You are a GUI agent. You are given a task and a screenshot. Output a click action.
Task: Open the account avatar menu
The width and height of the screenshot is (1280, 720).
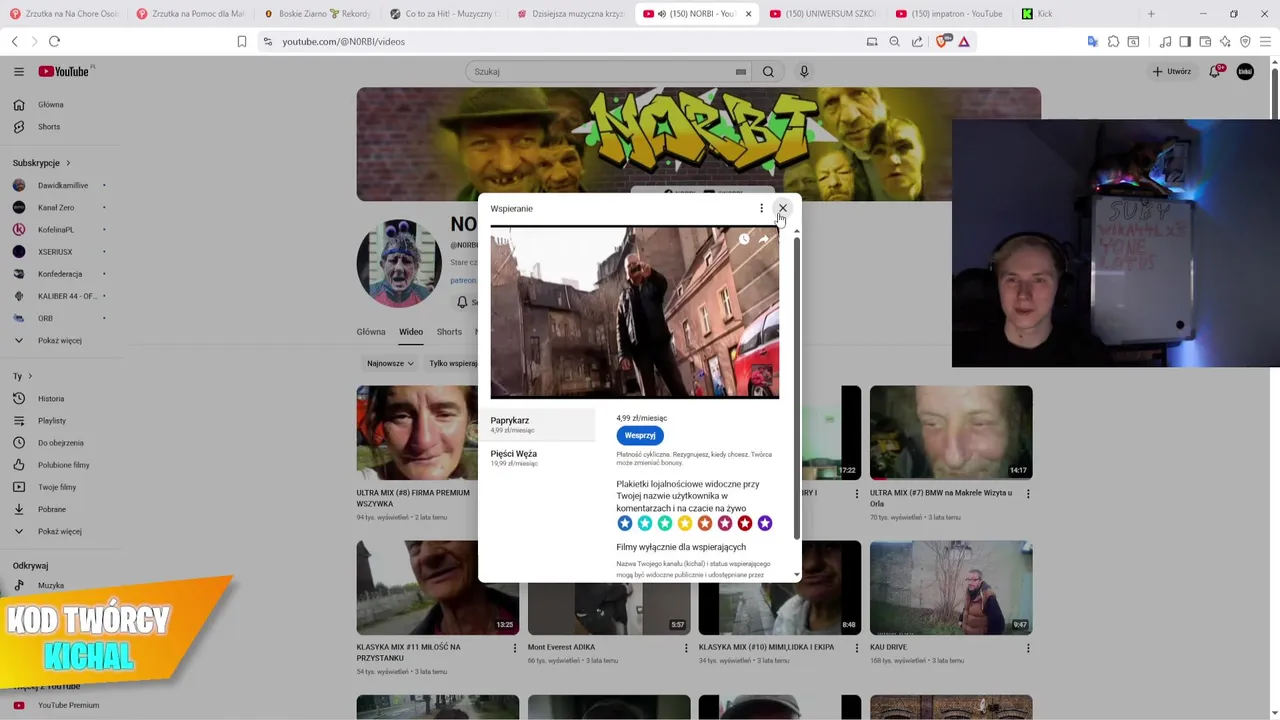point(1245,71)
